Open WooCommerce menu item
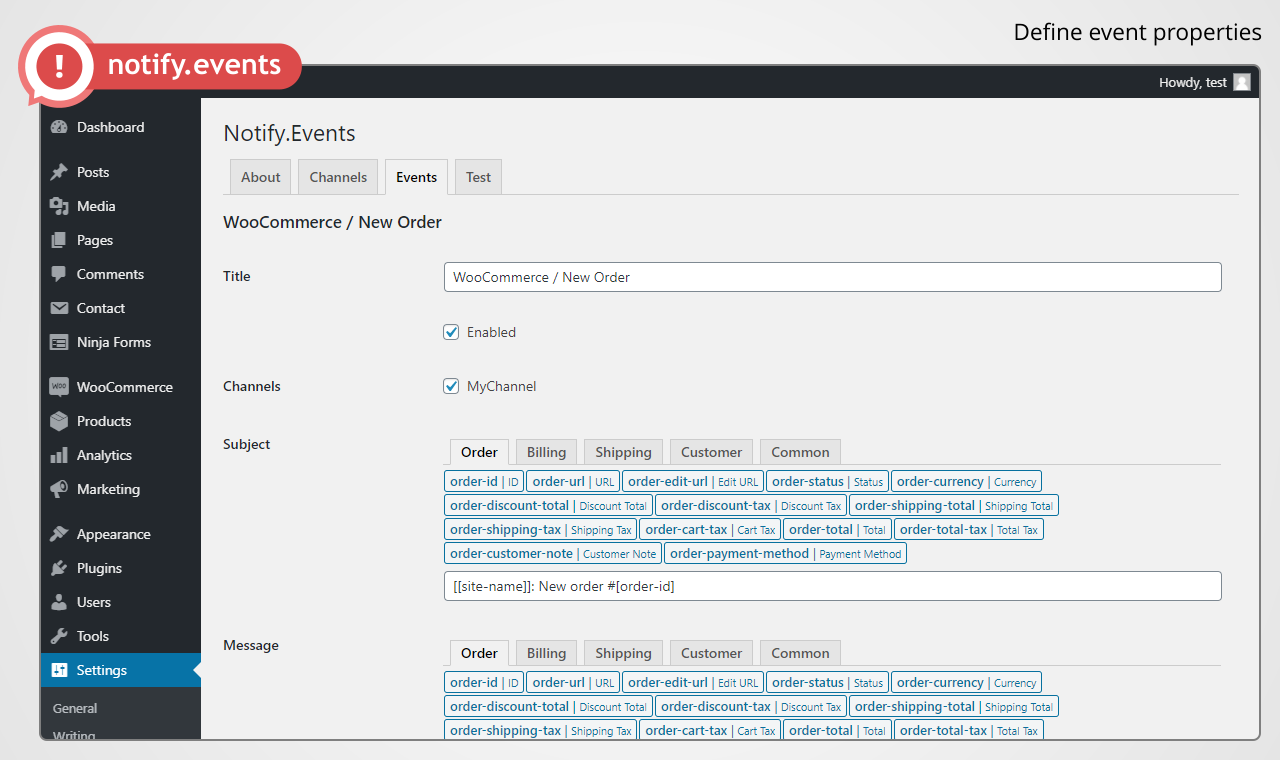This screenshot has height=760, width=1280. point(121,387)
